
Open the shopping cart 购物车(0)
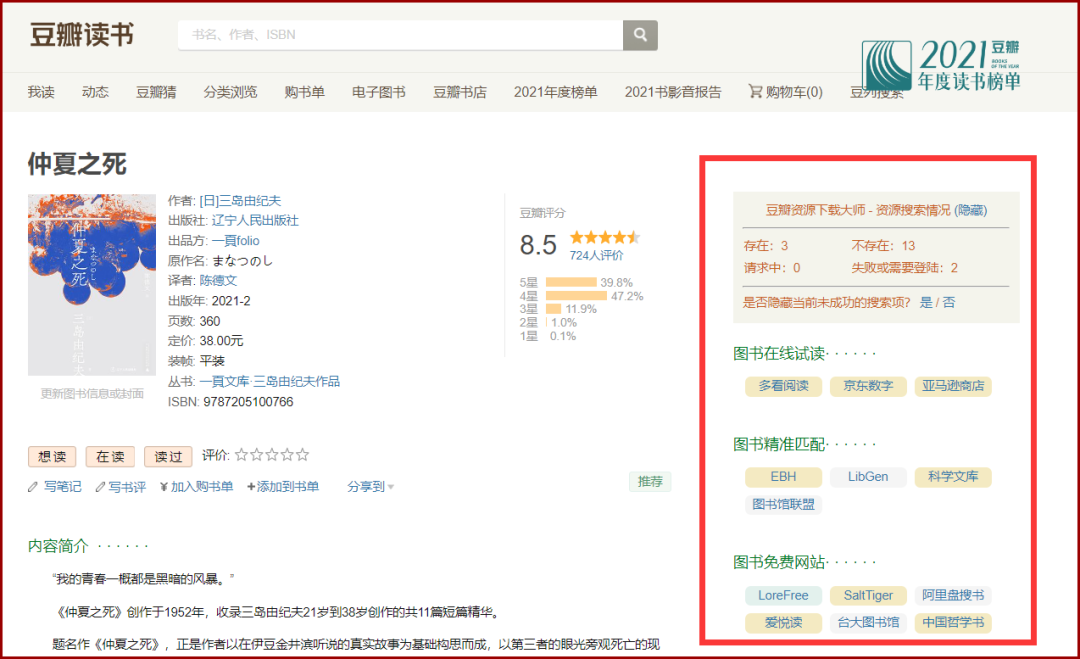coord(786,92)
